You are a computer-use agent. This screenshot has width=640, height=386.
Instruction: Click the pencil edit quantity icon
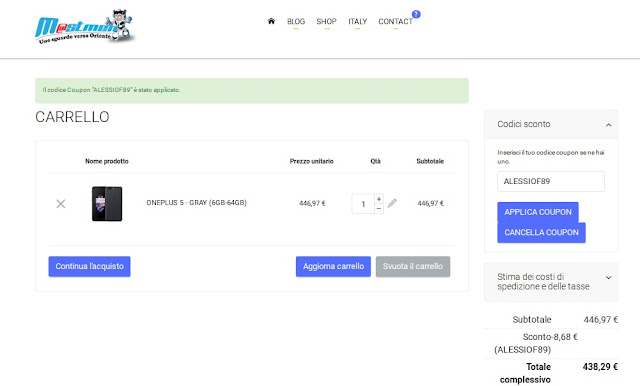pos(392,203)
